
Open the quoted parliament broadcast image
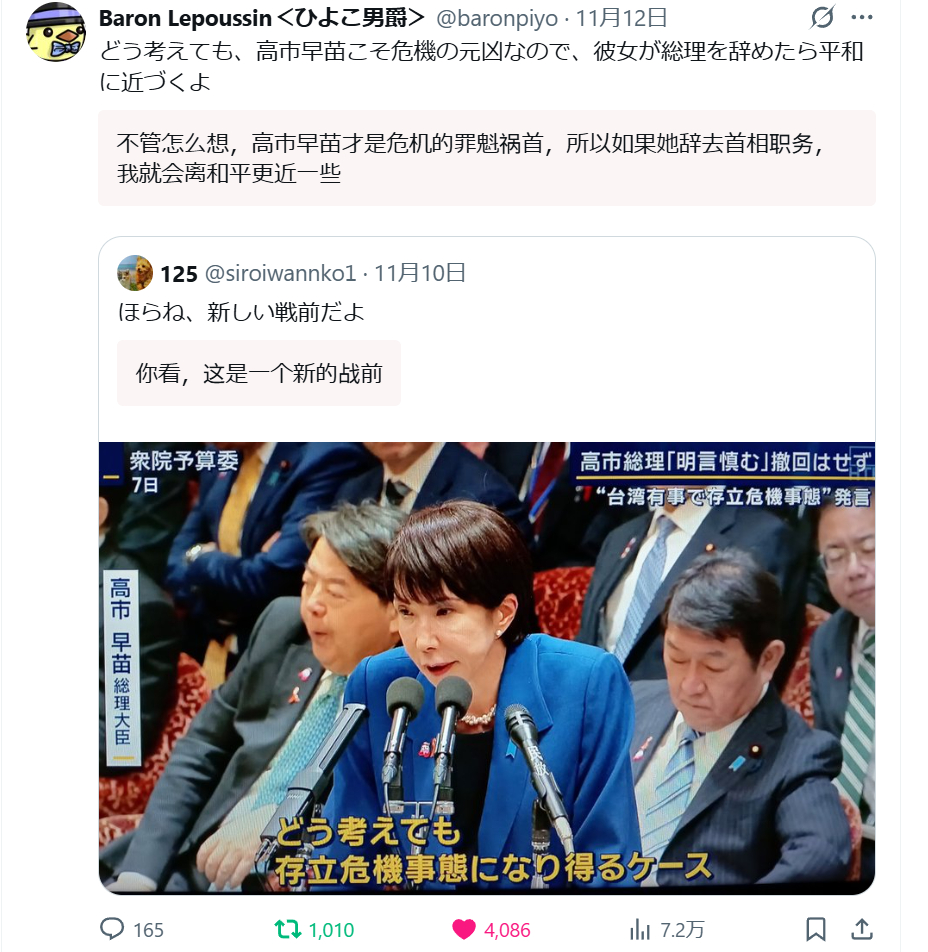pyautogui.click(x=486, y=668)
